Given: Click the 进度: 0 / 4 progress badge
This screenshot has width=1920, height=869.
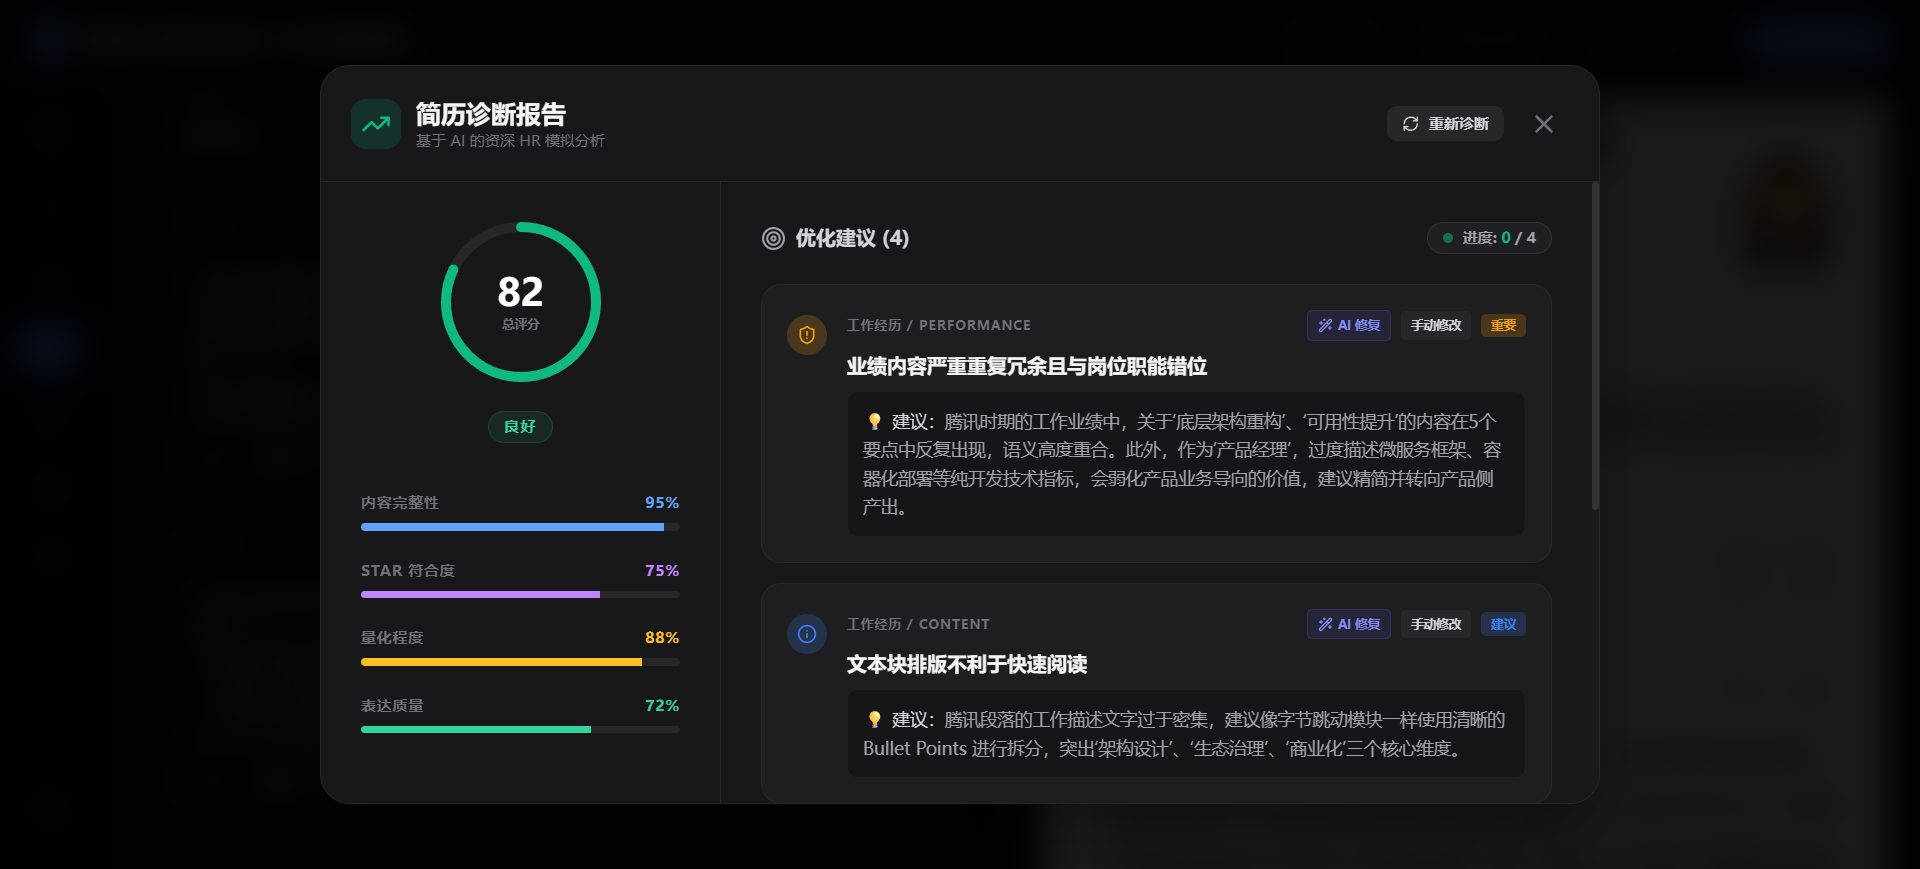Looking at the screenshot, I should (x=1489, y=238).
